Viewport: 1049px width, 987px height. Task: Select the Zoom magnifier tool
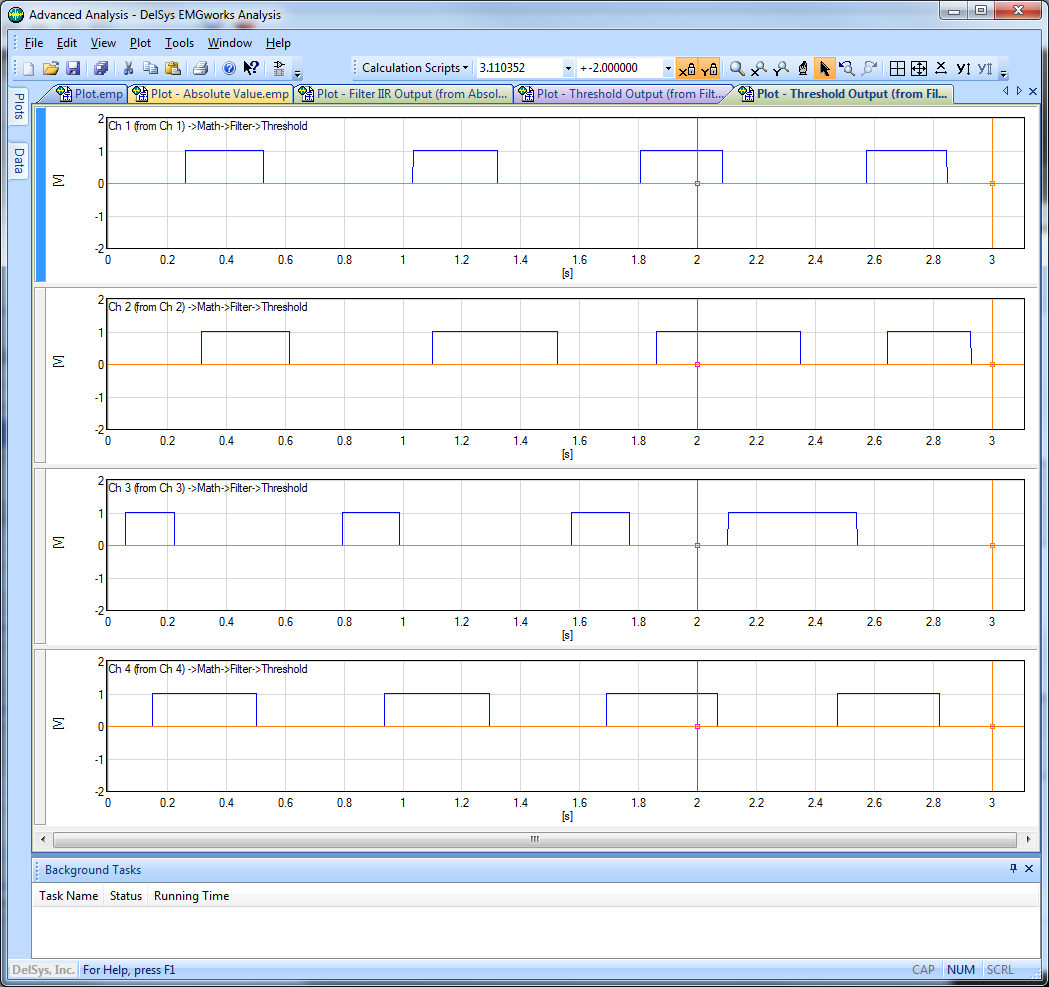737,69
